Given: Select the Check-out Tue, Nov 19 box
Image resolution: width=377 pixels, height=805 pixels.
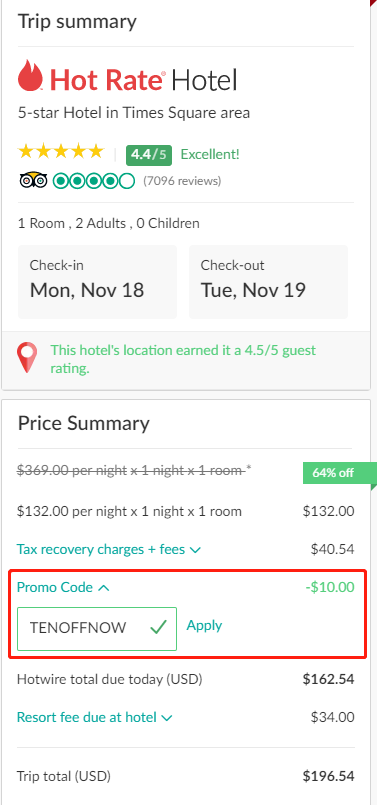Looking at the screenshot, I should (x=268, y=281).
